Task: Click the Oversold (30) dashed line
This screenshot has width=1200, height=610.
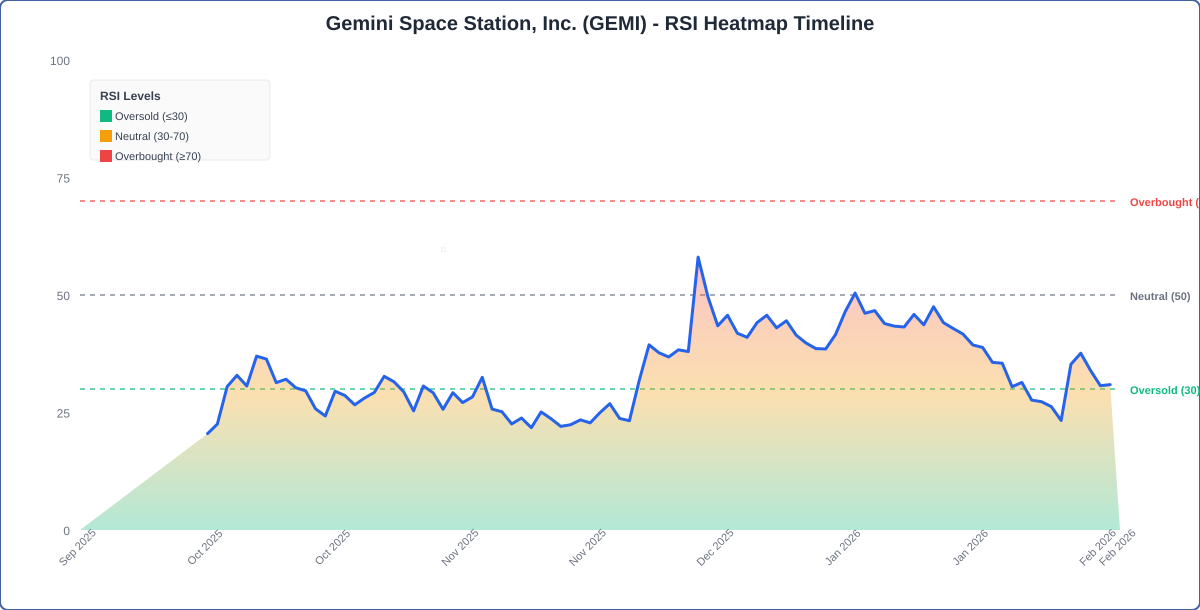Action: coord(600,390)
